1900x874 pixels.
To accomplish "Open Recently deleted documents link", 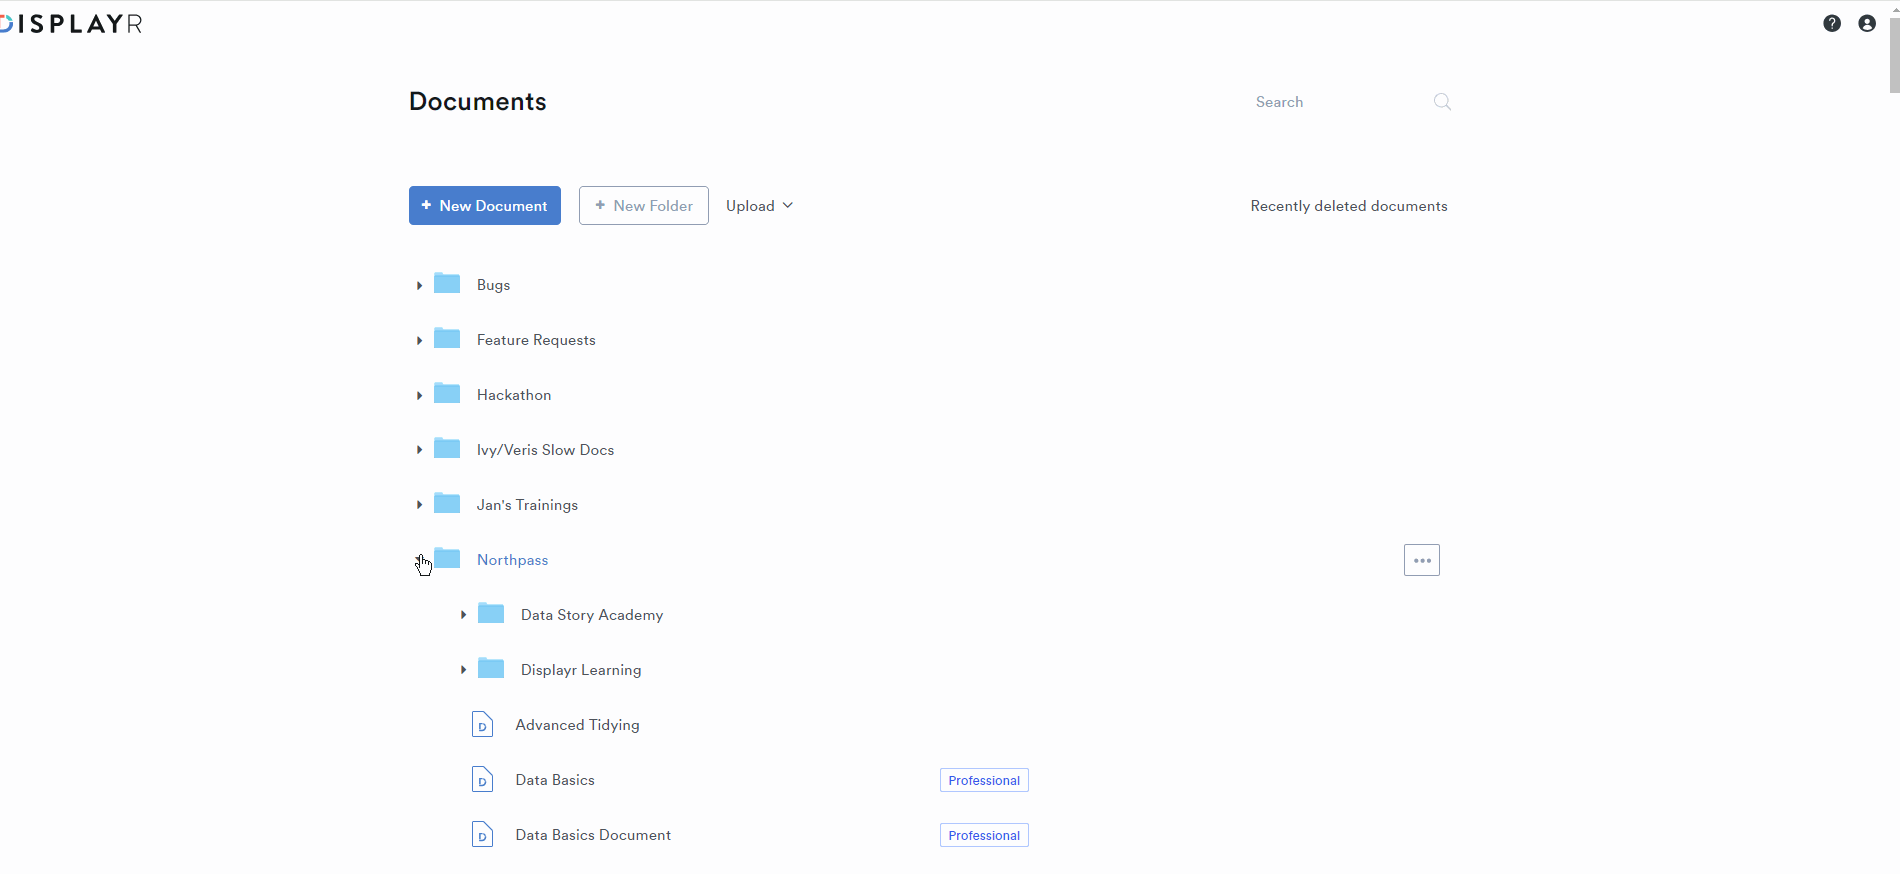I will click(1348, 206).
